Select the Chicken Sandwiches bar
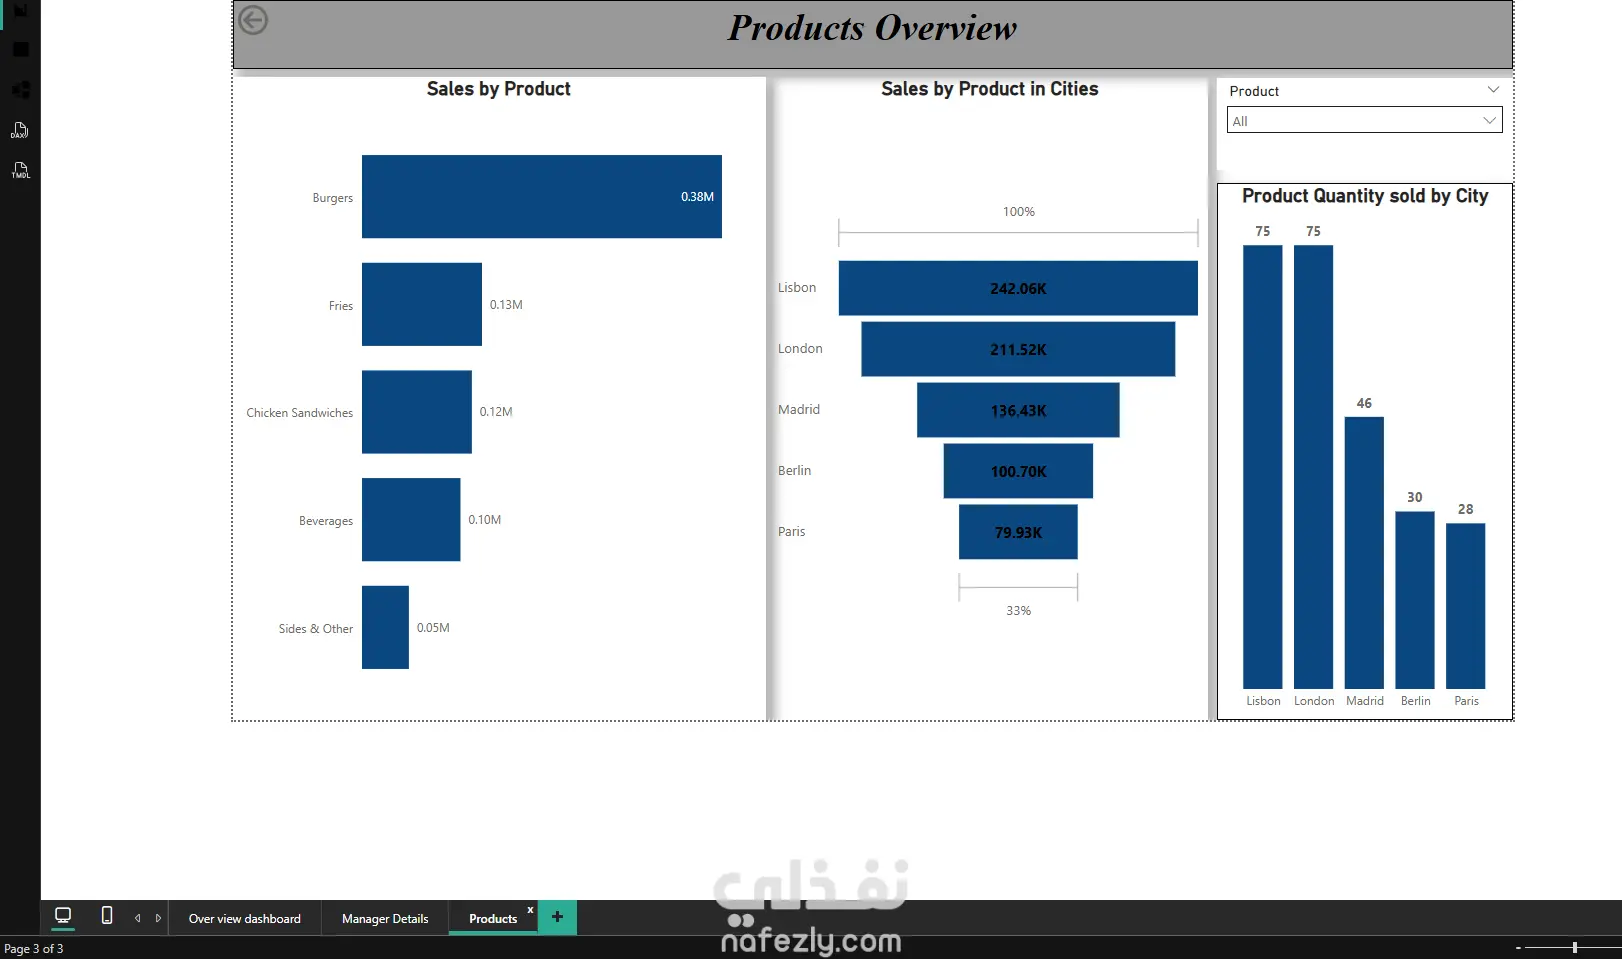The height and width of the screenshot is (959, 1622). pos(417,412)
